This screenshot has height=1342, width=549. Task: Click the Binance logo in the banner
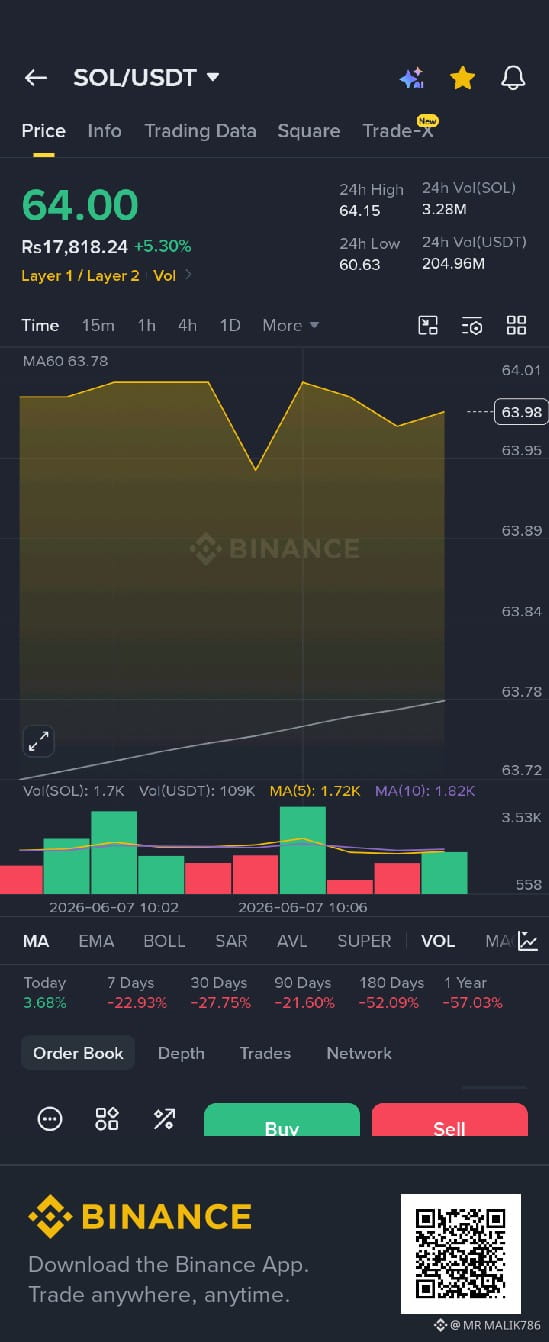(x=140, y=1217)
